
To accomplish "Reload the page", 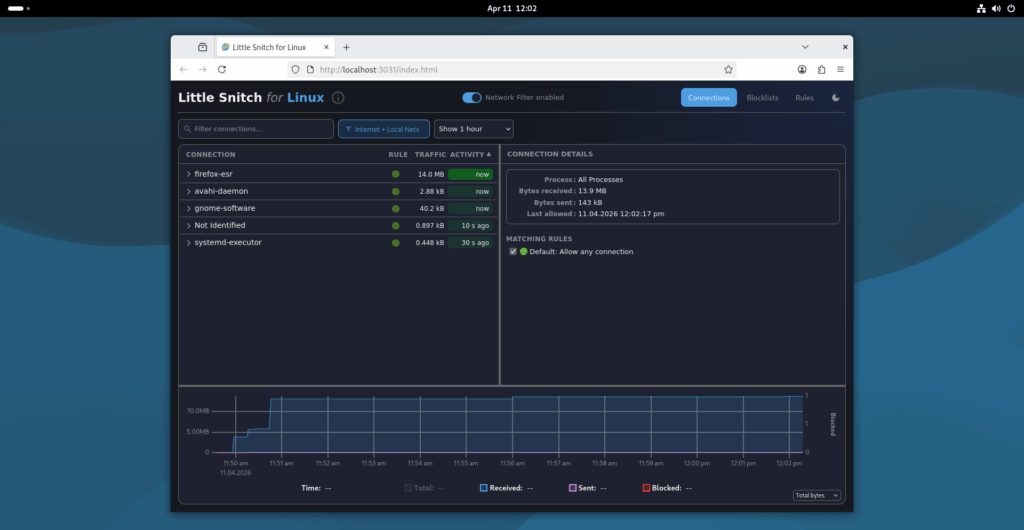I will pos(222,69).
